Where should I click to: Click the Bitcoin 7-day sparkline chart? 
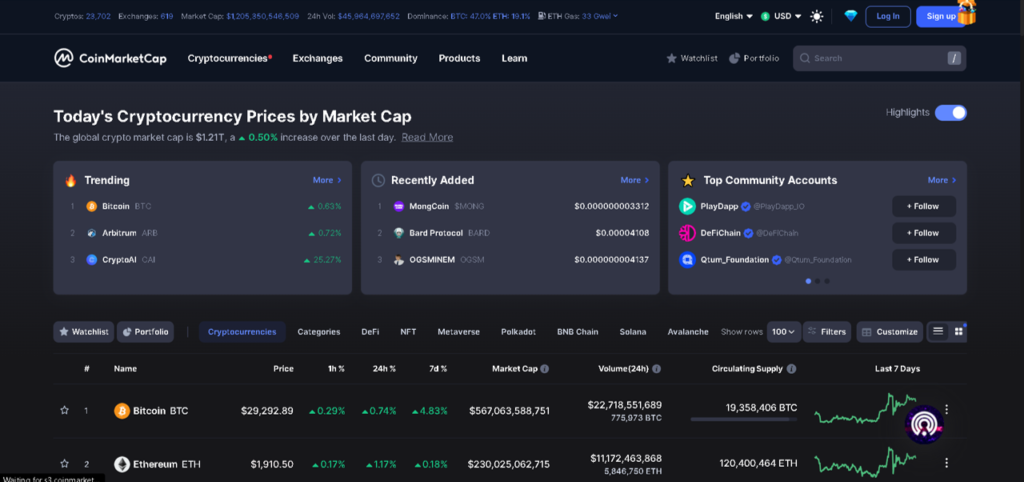coord(865,409)
